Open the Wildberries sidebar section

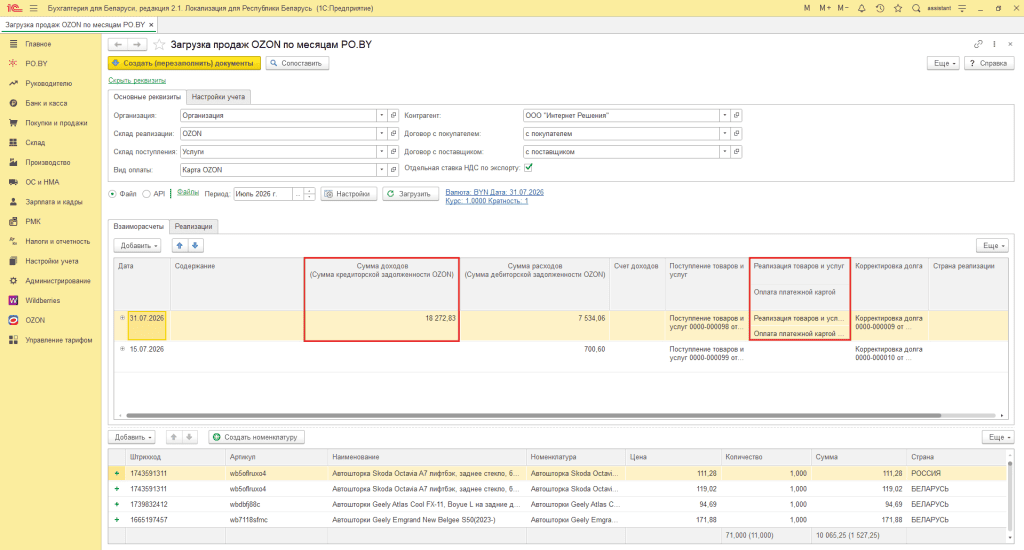42,300
